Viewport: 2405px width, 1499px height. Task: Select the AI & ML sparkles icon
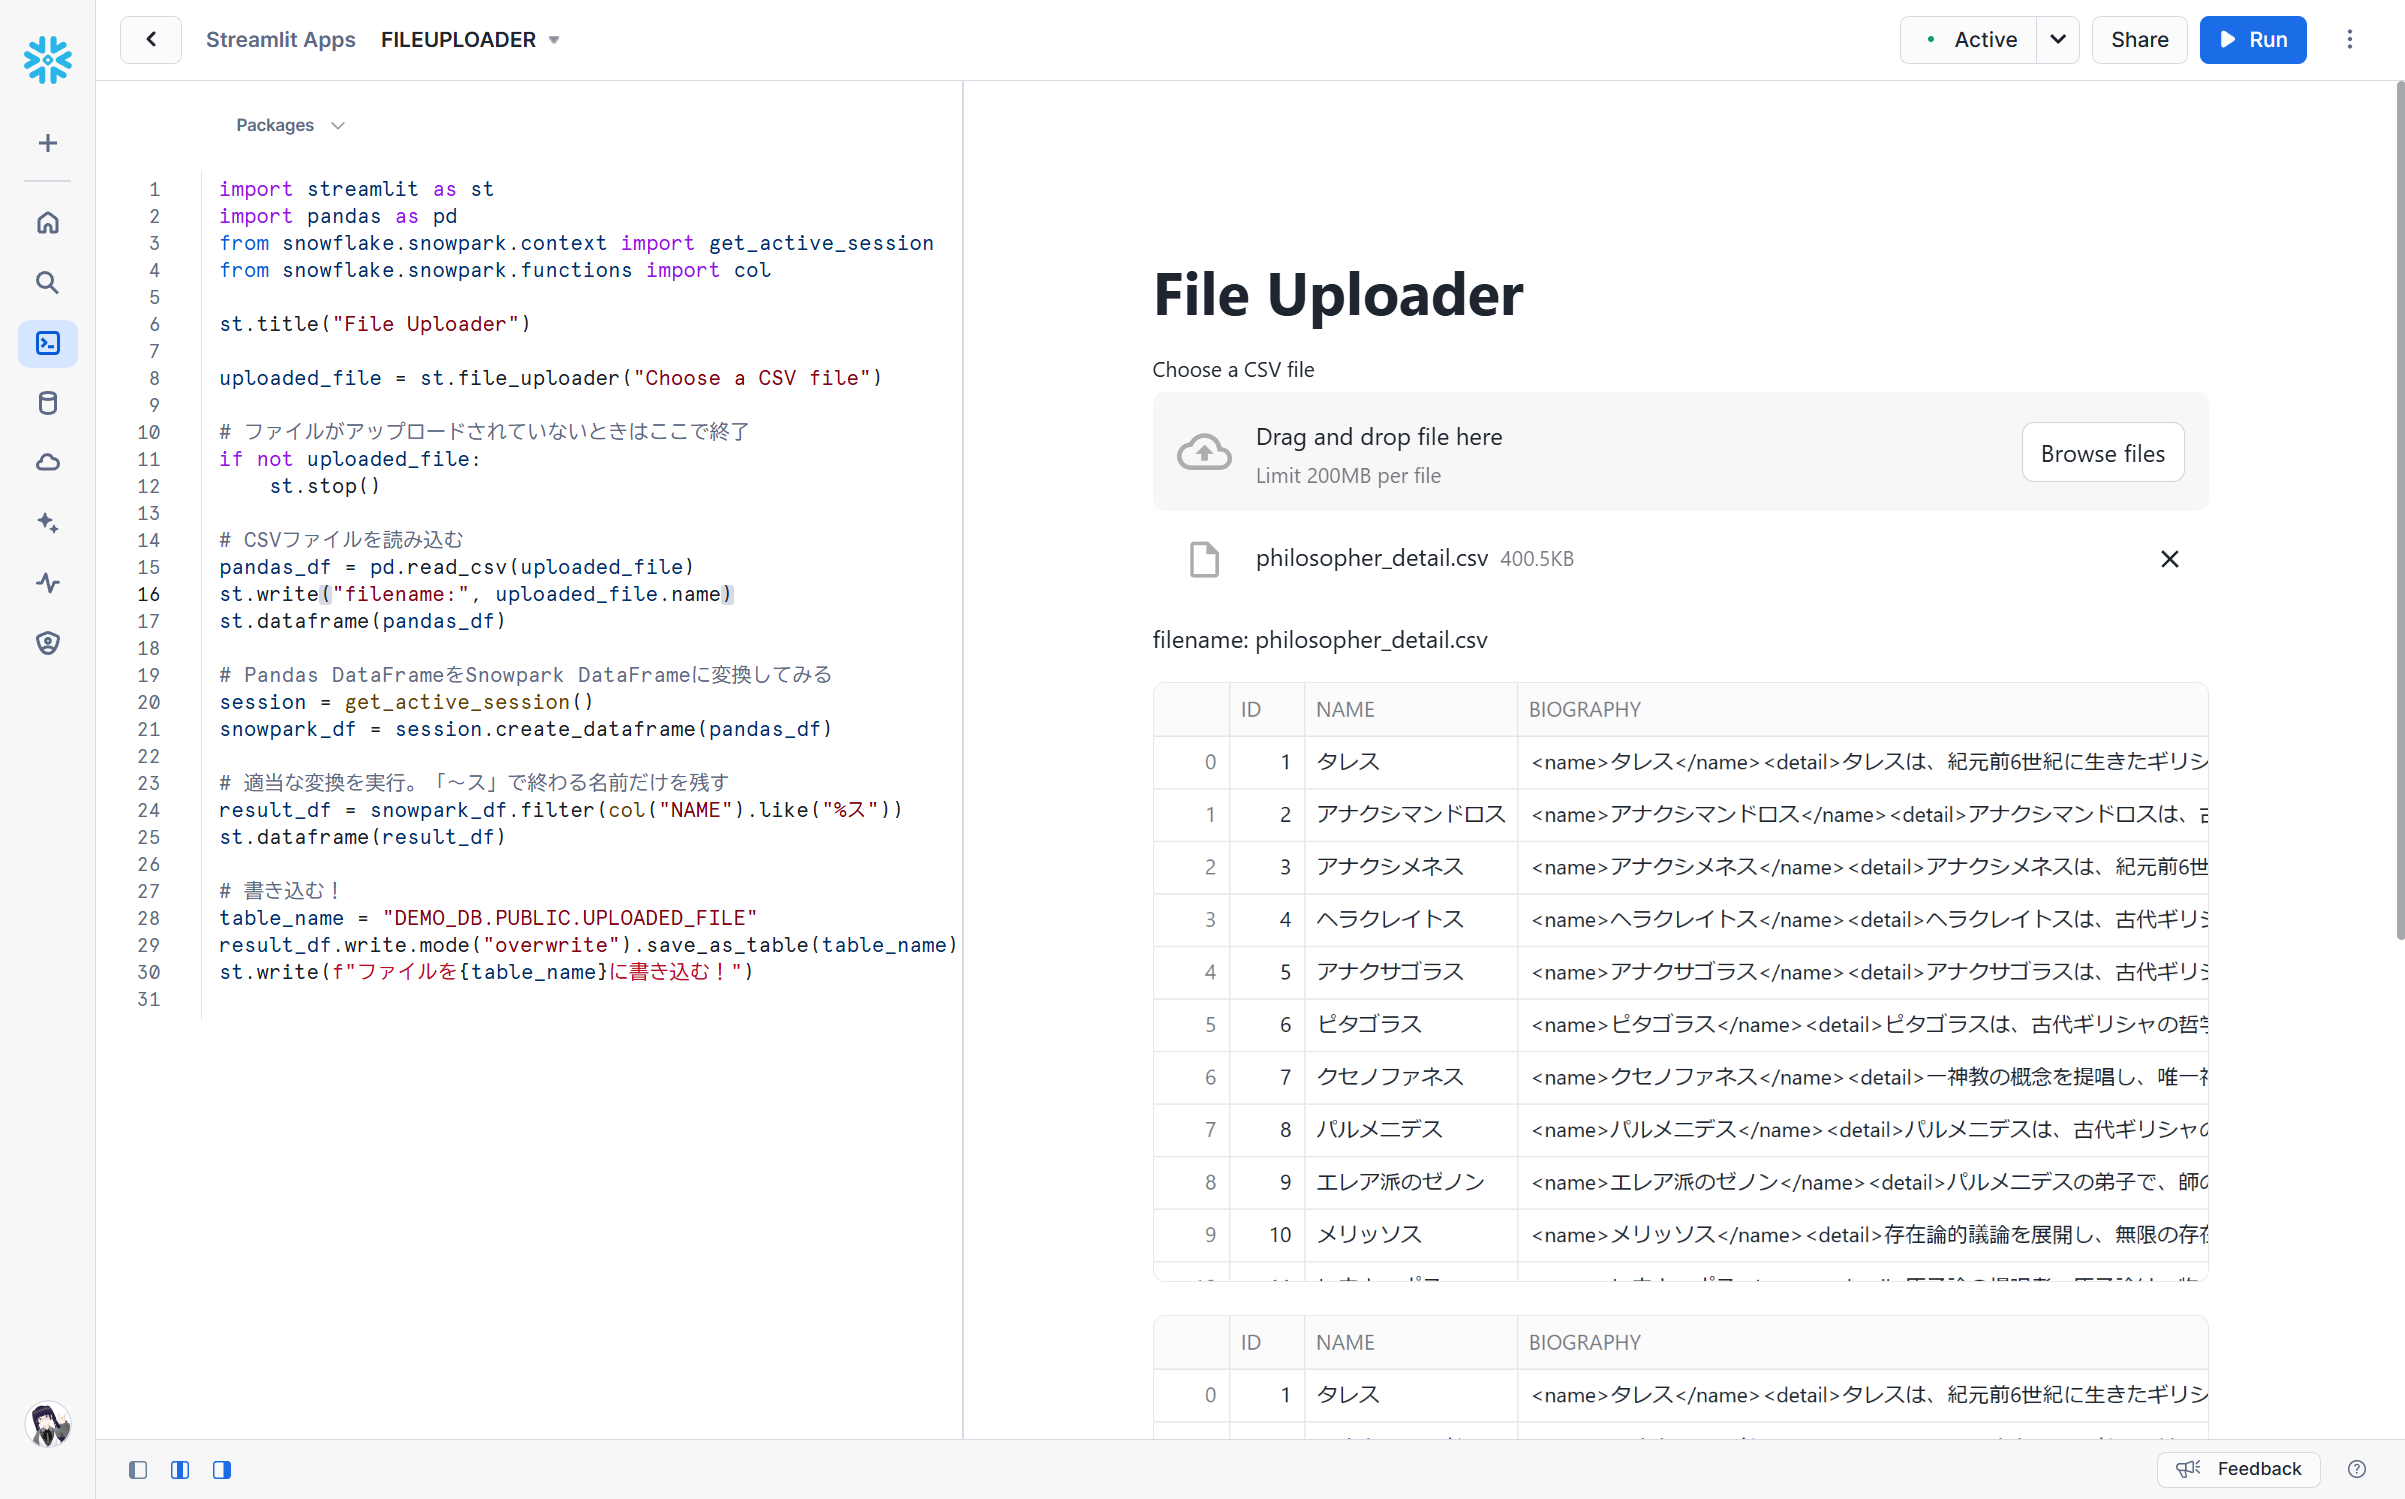click(47, 523)
